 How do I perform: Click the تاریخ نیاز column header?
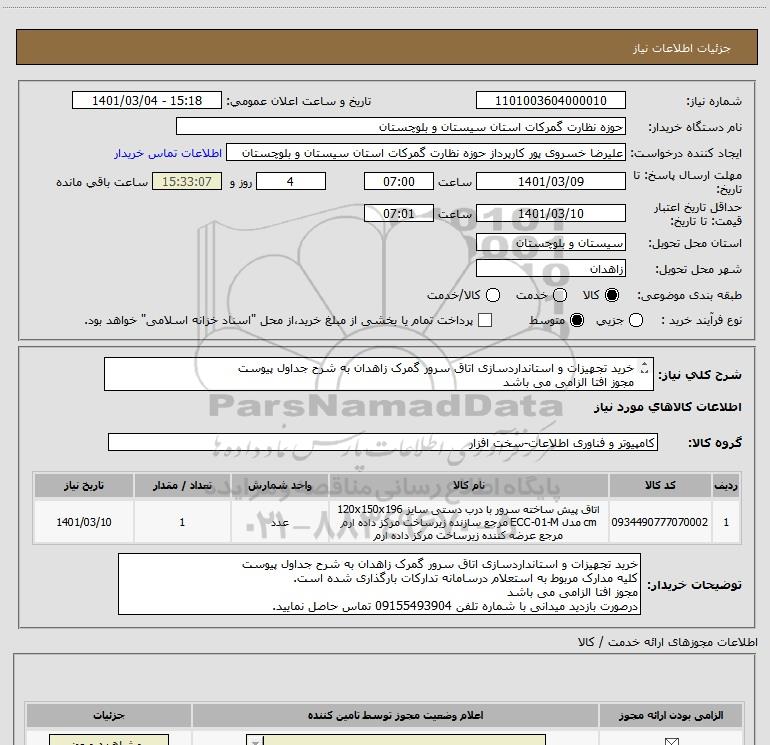(83, 485)
